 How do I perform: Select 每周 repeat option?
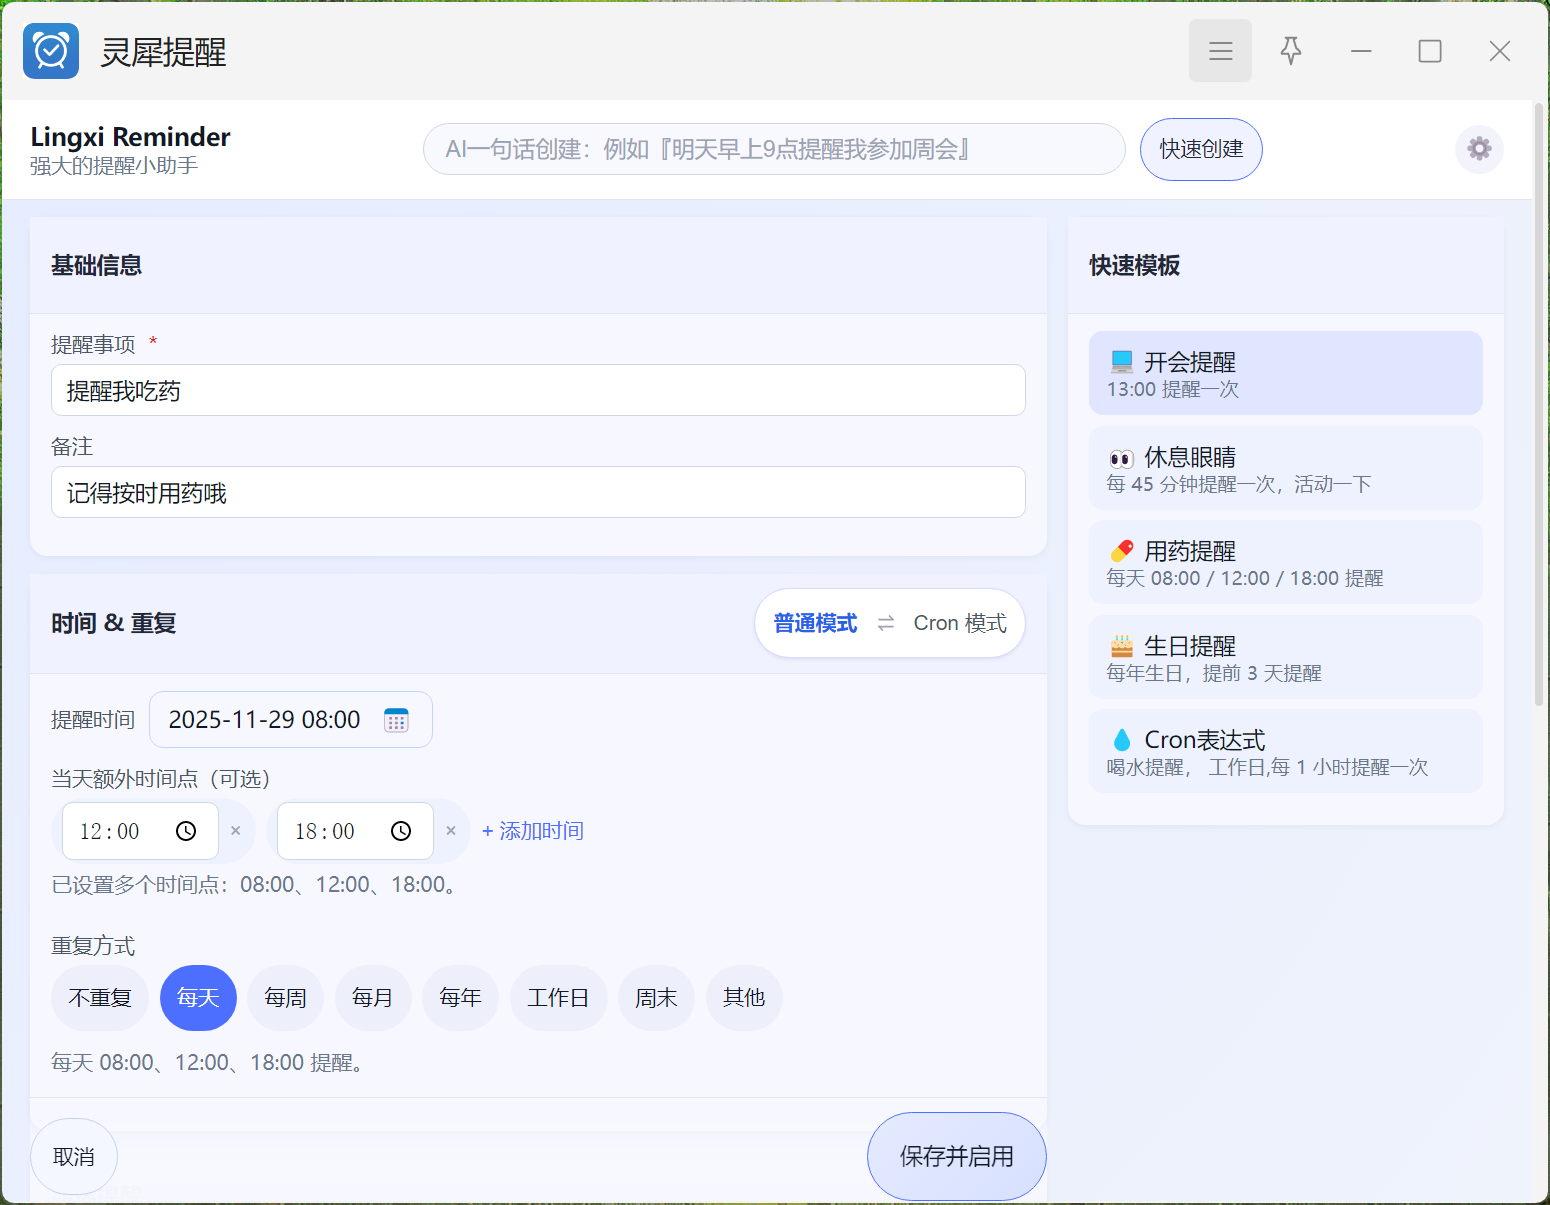click(285, 998)
